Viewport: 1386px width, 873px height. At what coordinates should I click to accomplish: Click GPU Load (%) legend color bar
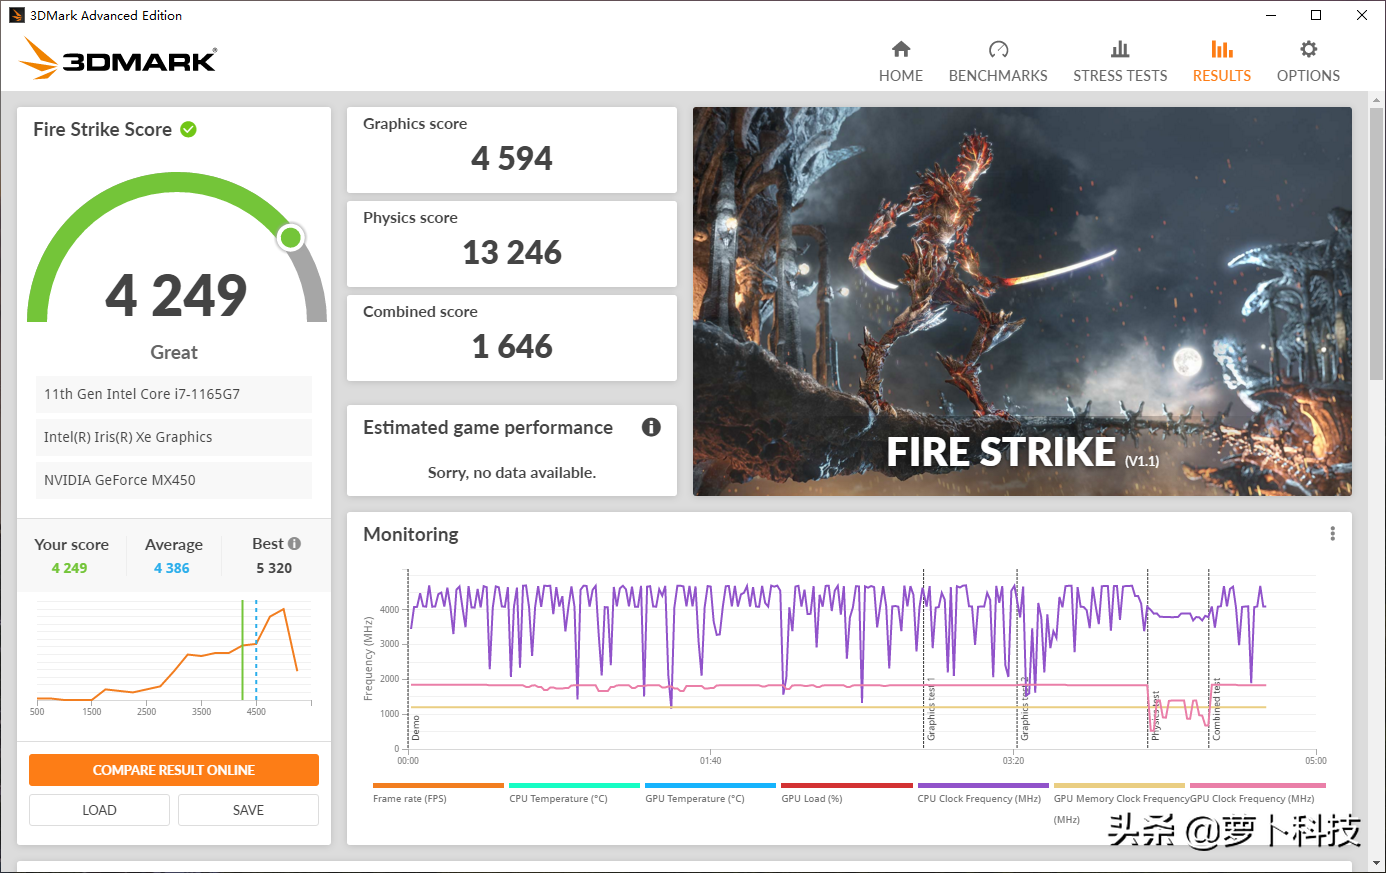point(847,786)
